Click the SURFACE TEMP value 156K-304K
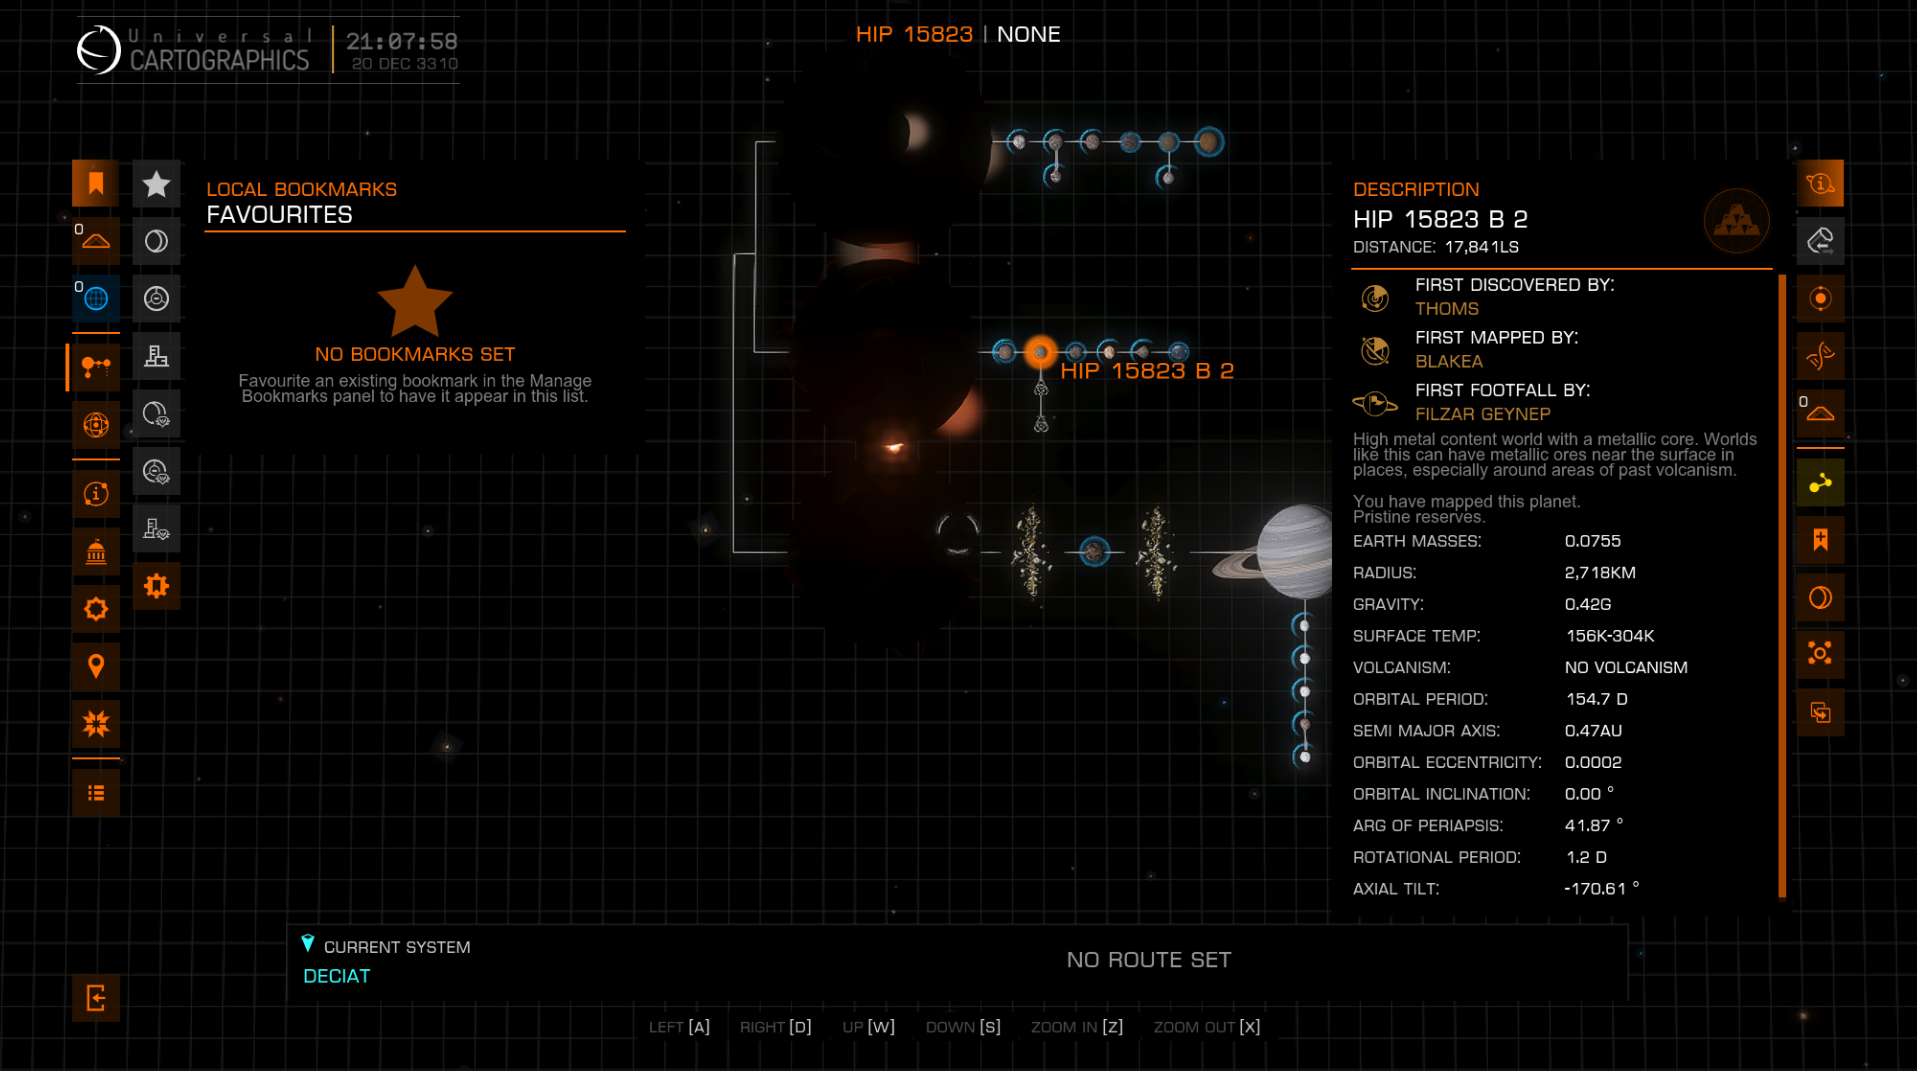This screenshot has width=1917, height=1071. [1610, 636]
